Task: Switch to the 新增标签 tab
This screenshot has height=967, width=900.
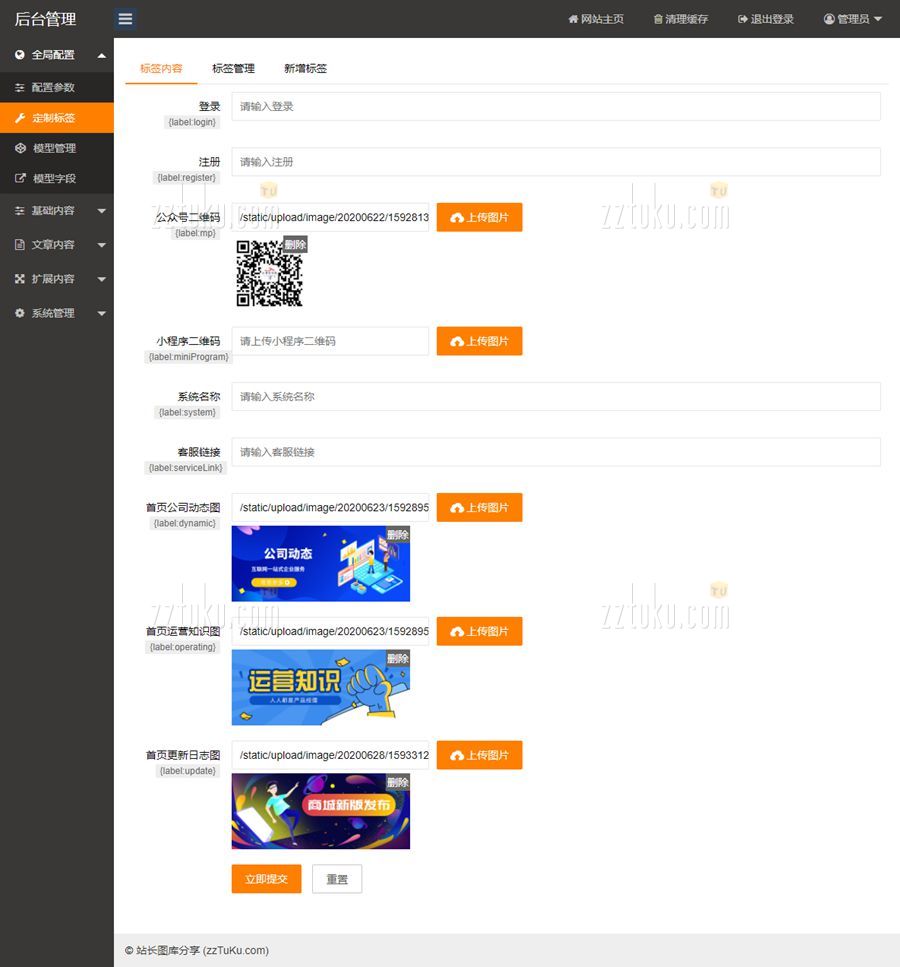Action: 305,69
